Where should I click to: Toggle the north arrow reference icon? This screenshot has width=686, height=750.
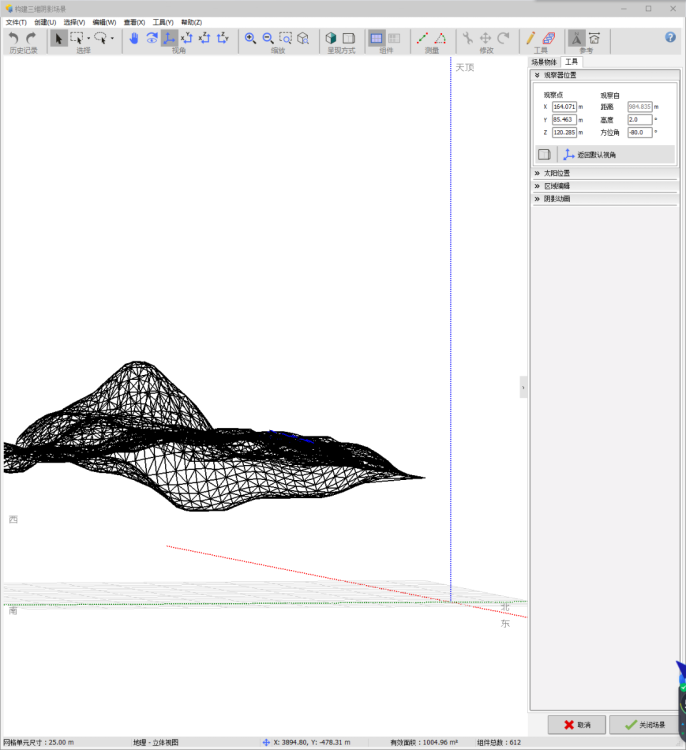point(577,38)
